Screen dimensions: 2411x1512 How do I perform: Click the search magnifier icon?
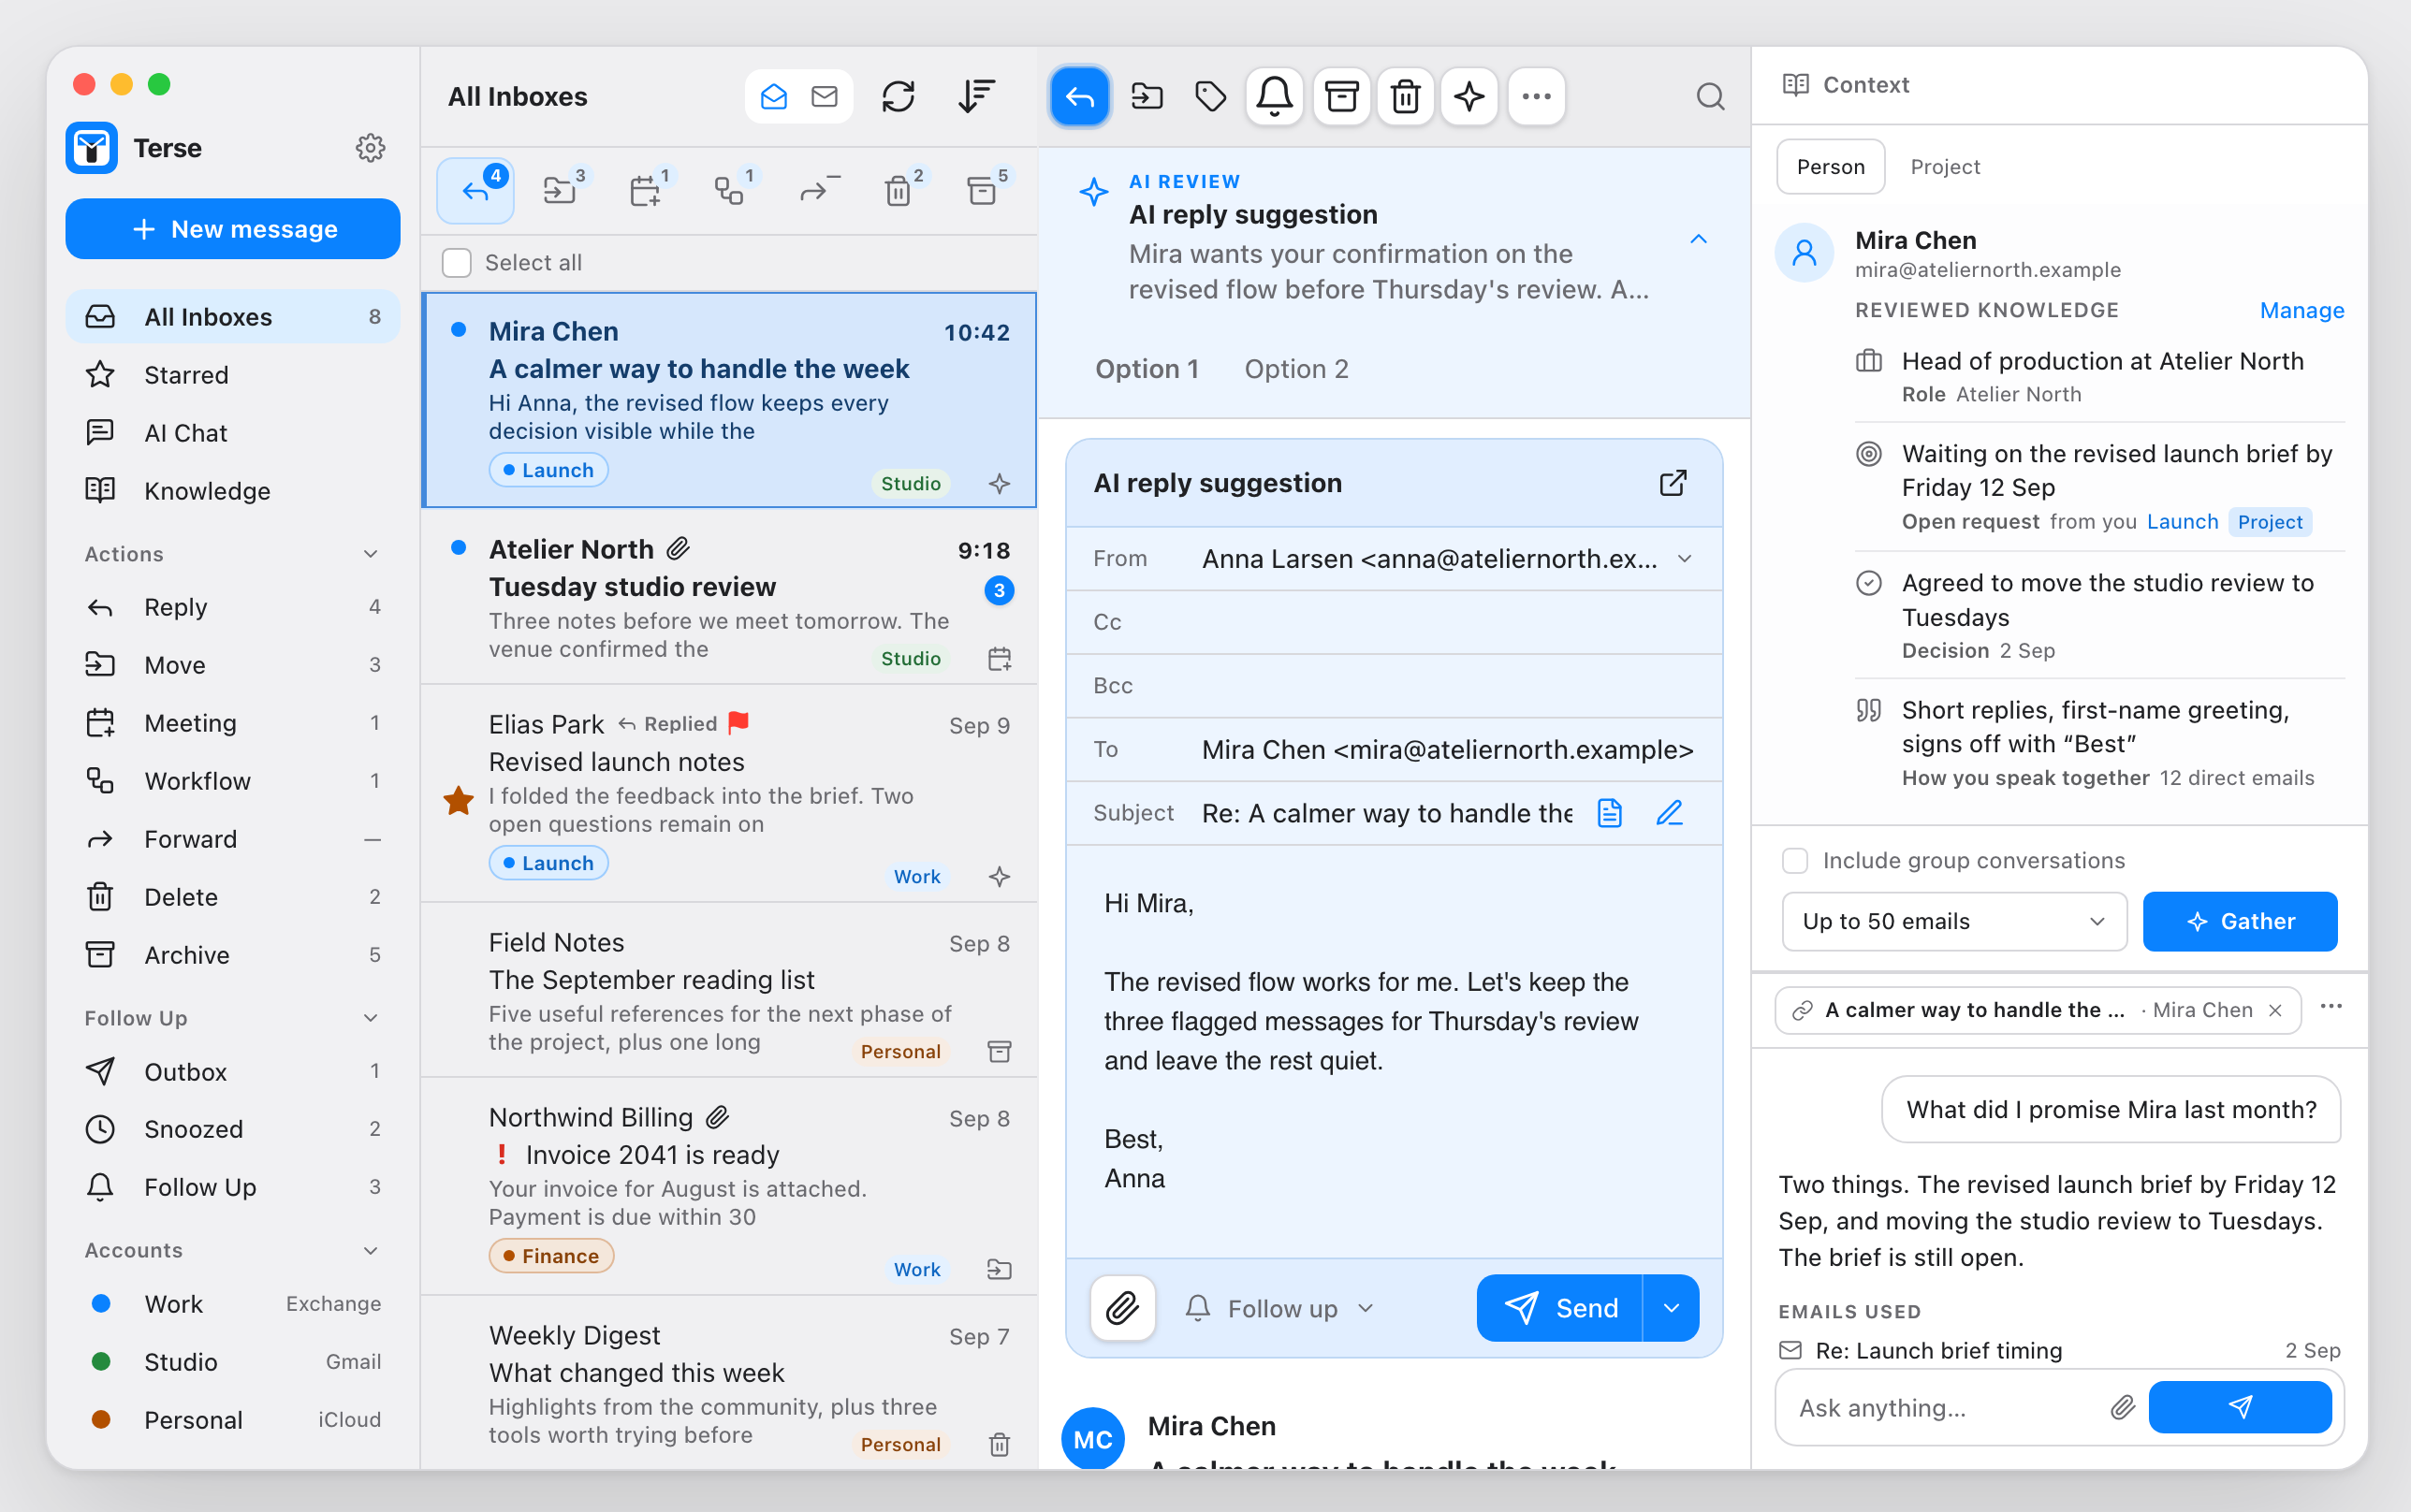[x=1710, y=97]
